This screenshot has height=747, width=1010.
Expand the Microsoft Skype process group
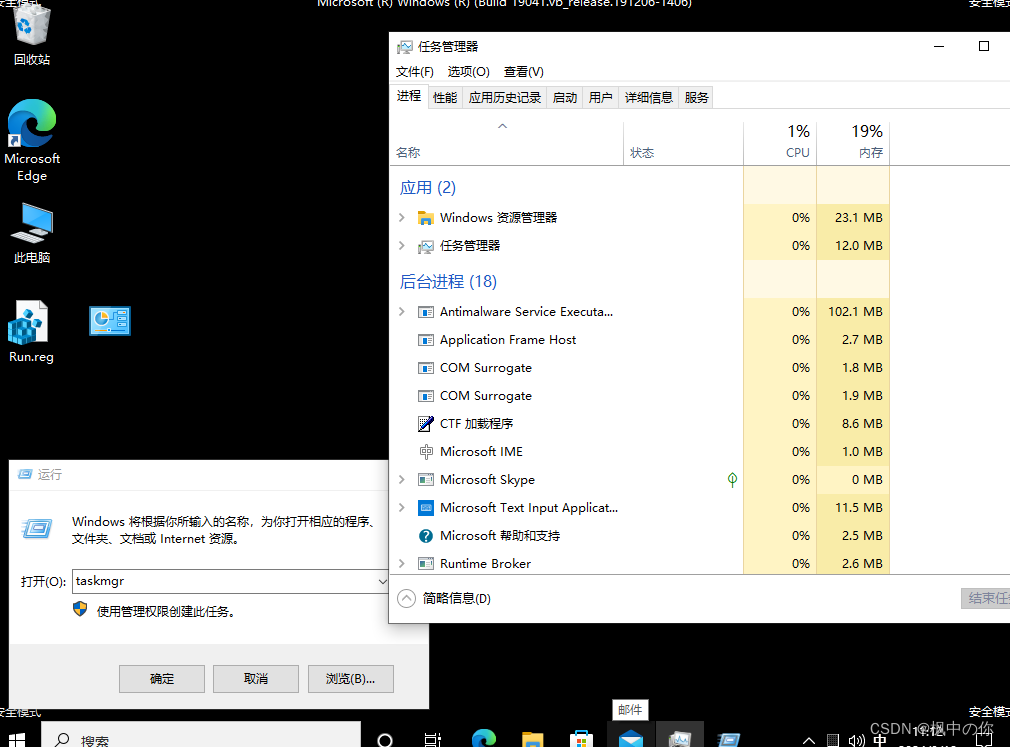tap(402, 480)
